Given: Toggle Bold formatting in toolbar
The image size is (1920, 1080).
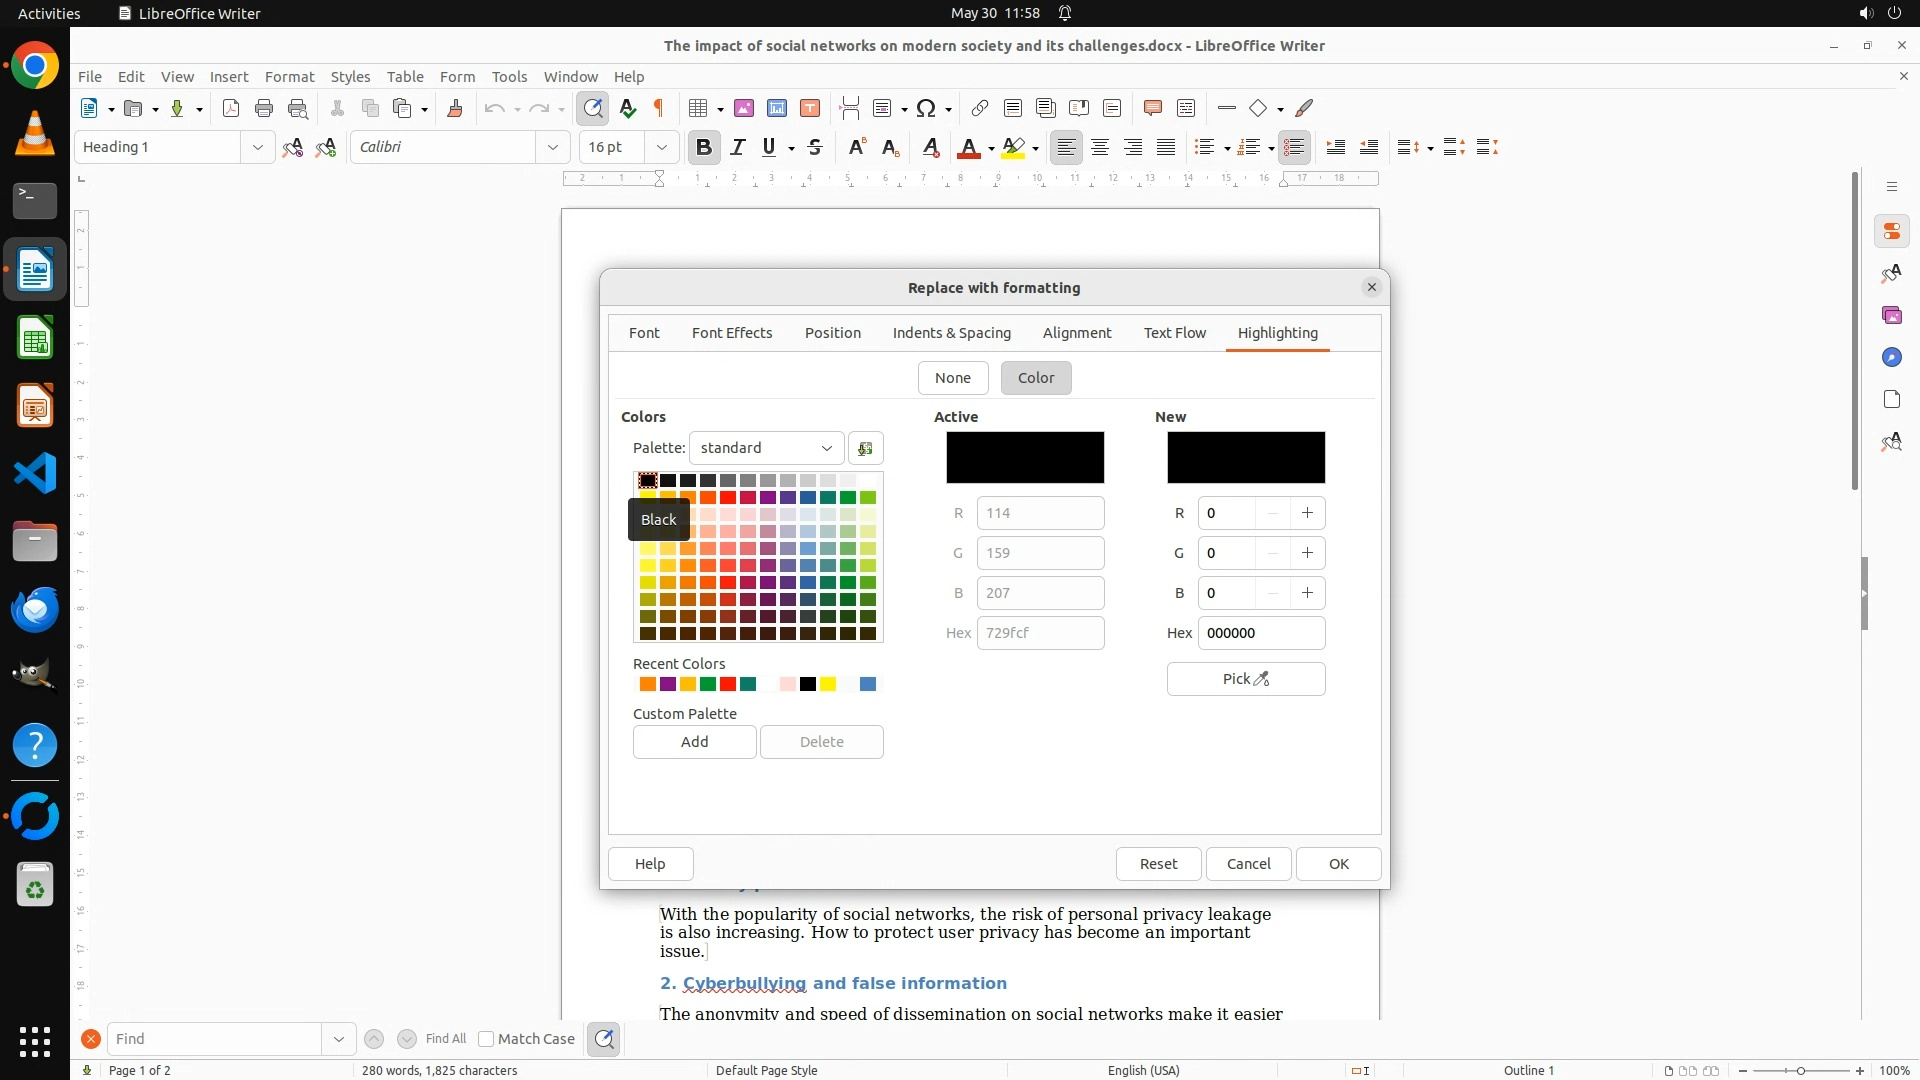Looking at the screenshot, I should pos(703,147).
